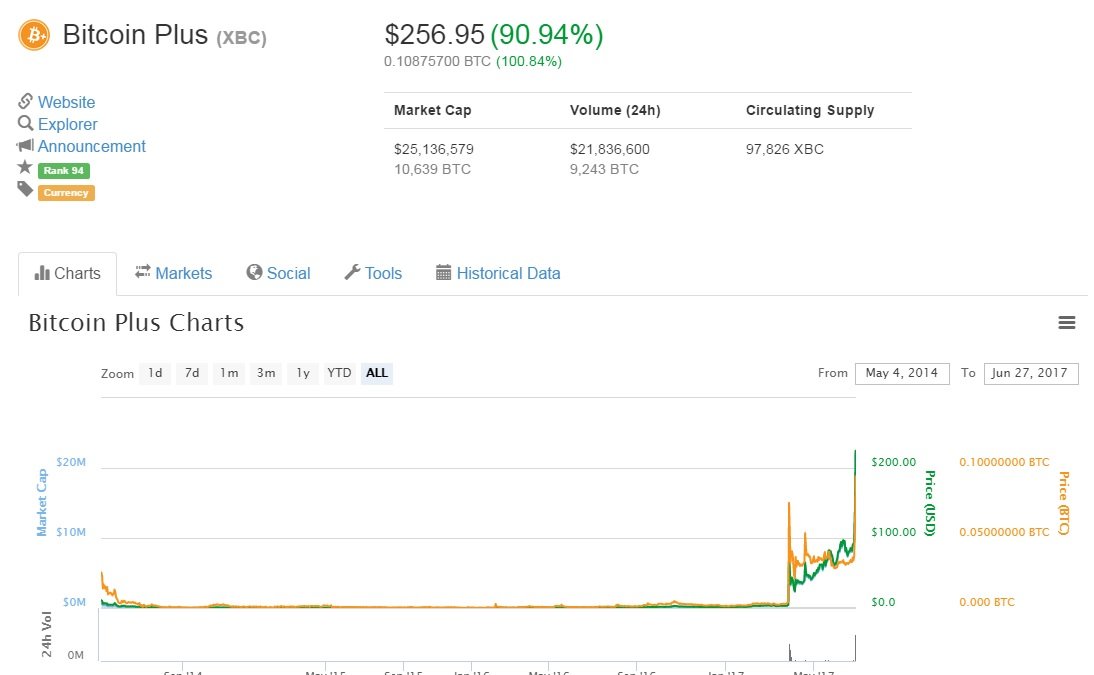Click the $200.00 price axis label
Image resolution: width=1094 pixels, height=675 pixels.
(894, 462)
